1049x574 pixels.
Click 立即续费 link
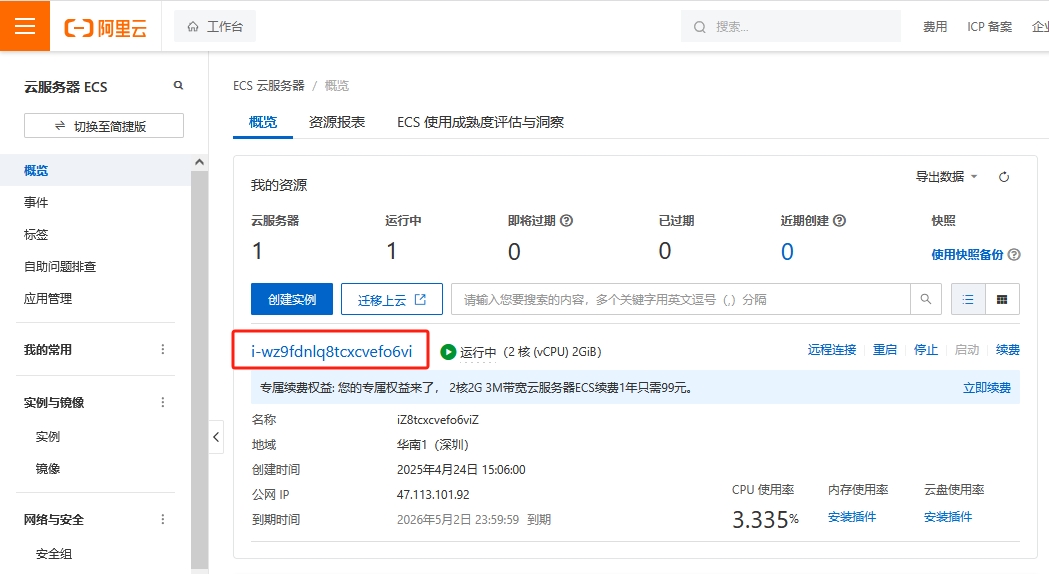(x=987, y=388)
